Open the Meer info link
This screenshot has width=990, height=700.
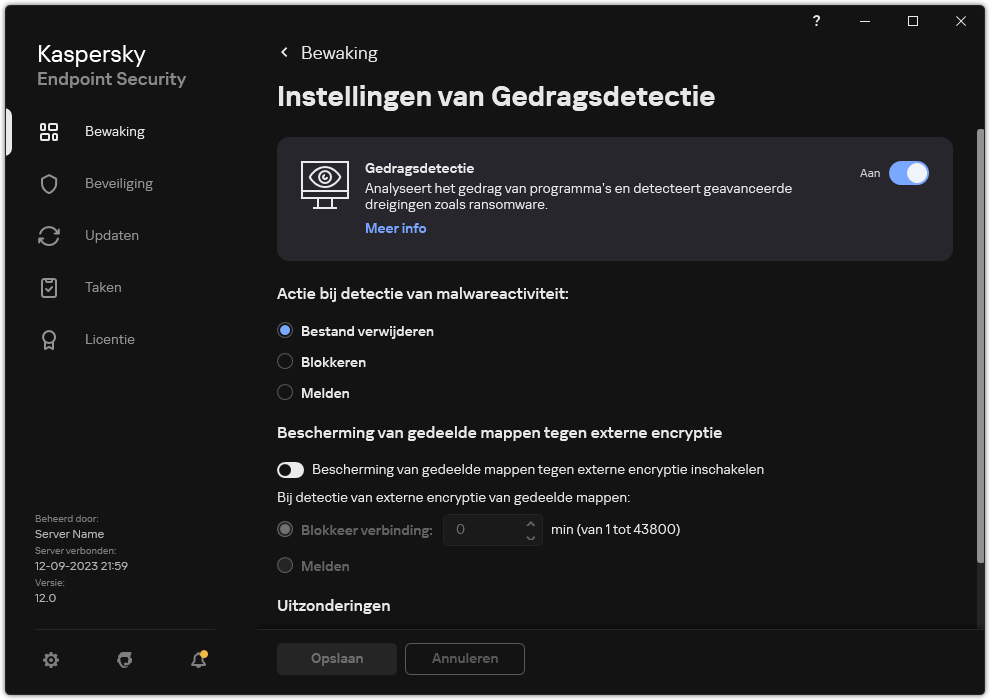point(395,228)
